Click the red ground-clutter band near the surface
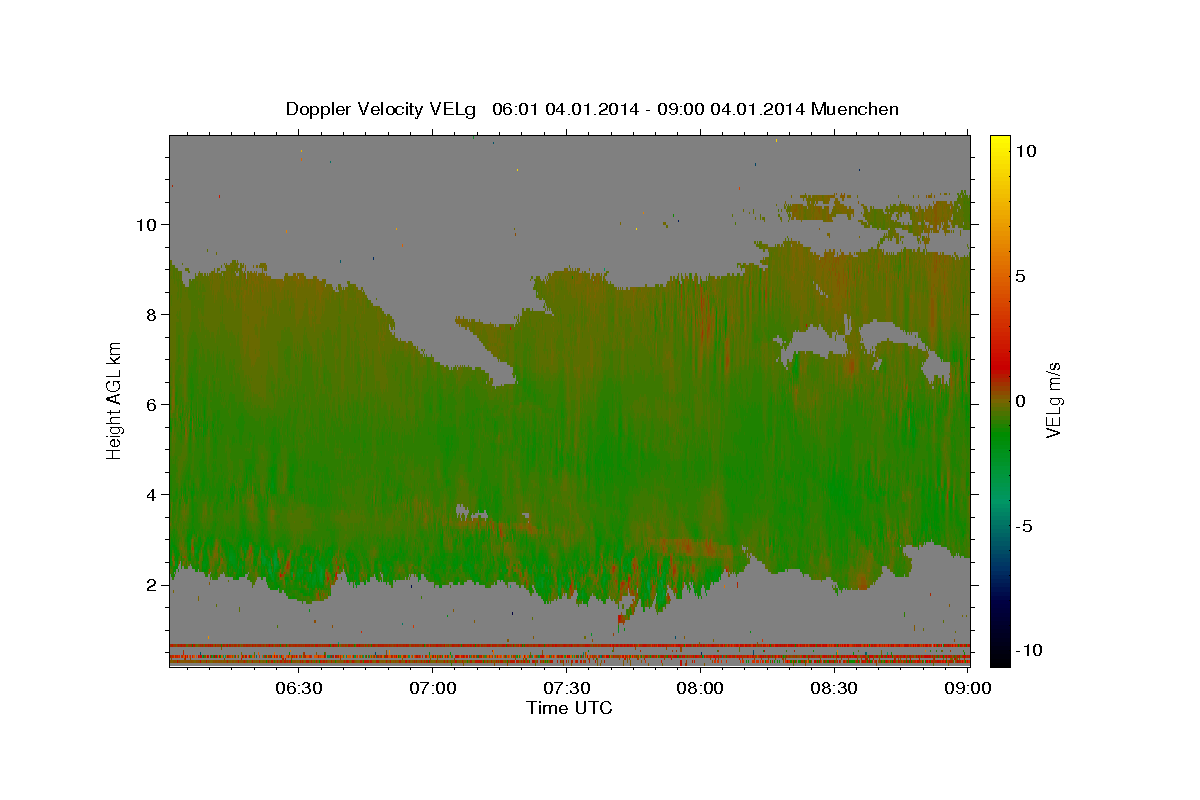Image resolution: width=1200 pixels, height=800 pixels. [x=569, y=646]
